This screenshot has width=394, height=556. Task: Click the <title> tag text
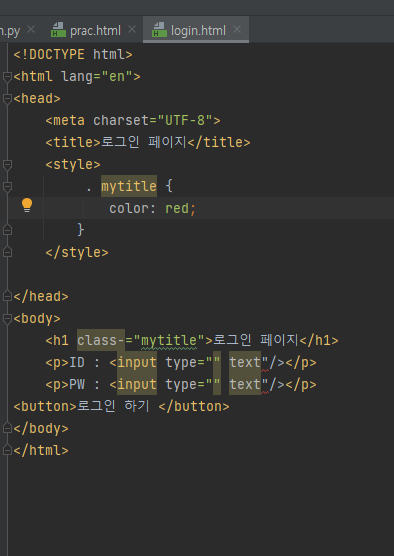[x=73, y=143]
